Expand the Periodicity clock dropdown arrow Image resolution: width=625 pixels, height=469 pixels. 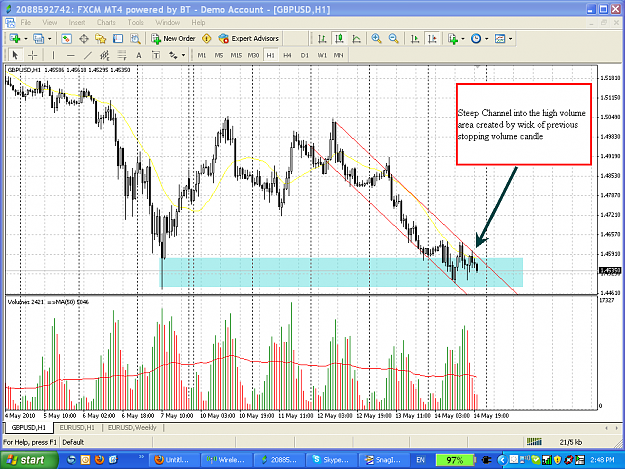(x=486, y=39)
